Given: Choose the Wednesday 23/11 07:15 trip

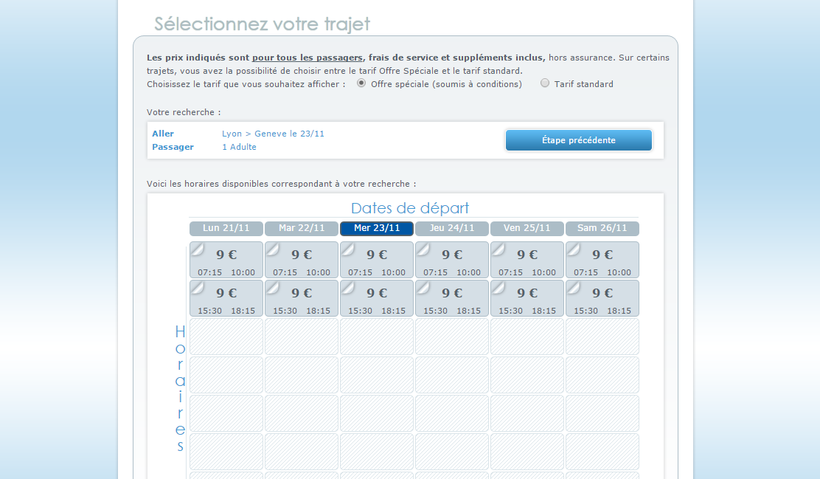Looking at the screenshot, I should pyautogui.click(x=377, y=260).
